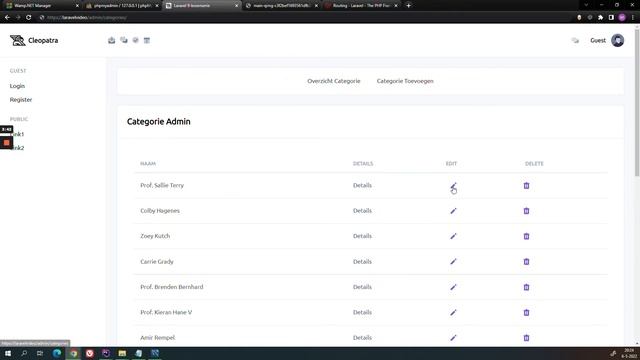Open Microsoft Edge from the taskbar
The image size is (640, 360).
(57, 353)
